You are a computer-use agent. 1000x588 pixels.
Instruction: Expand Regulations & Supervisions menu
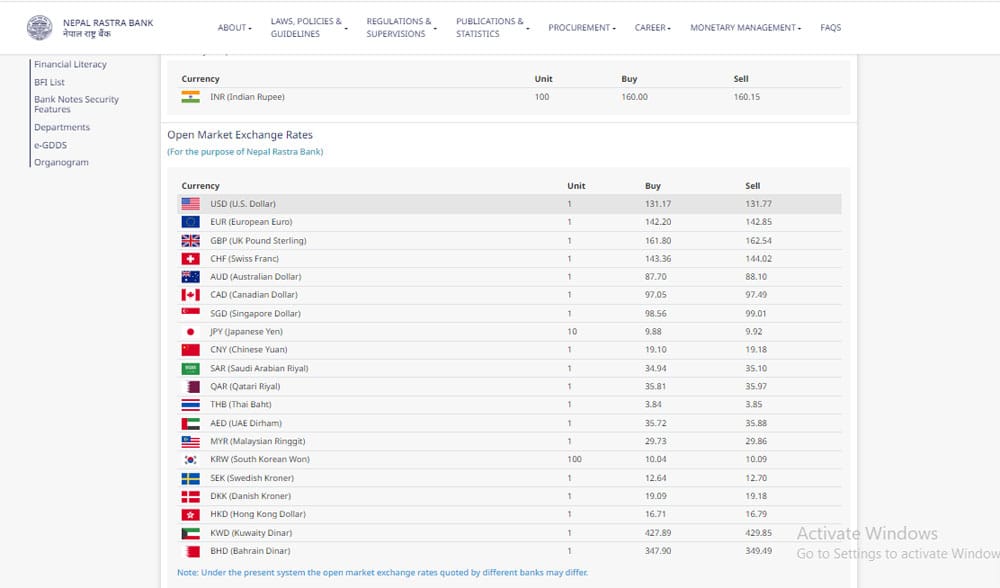401,27
